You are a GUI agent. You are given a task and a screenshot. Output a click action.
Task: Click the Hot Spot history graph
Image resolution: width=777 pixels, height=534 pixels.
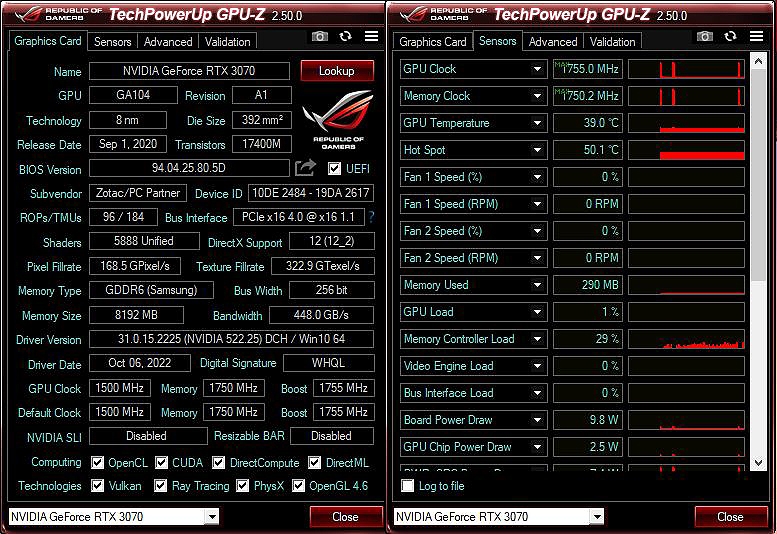click(x=686, y=150)
